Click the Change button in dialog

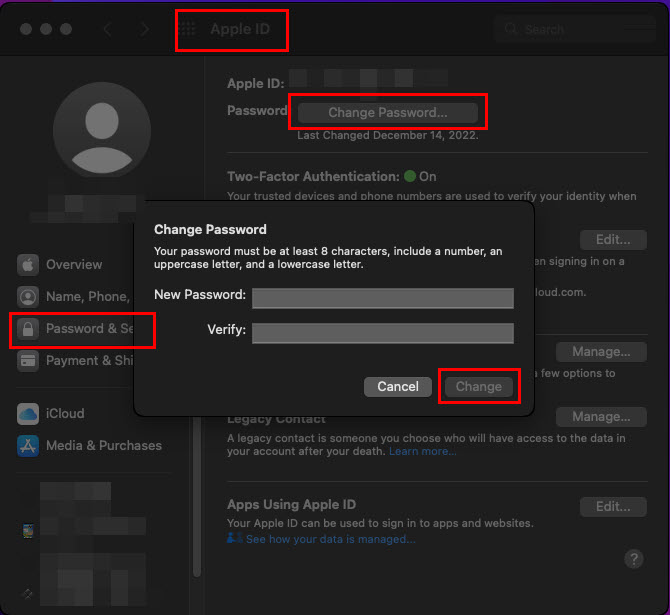click(x=479, y=387)
